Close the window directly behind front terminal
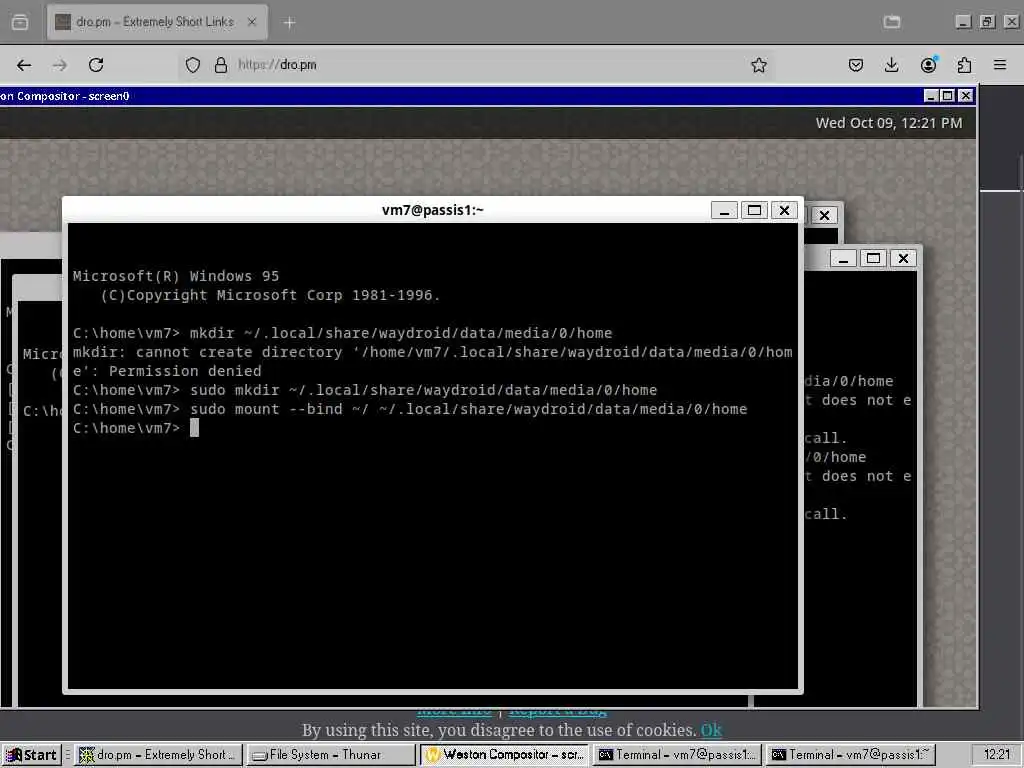 pyautogui.click(x=824, y=215)
